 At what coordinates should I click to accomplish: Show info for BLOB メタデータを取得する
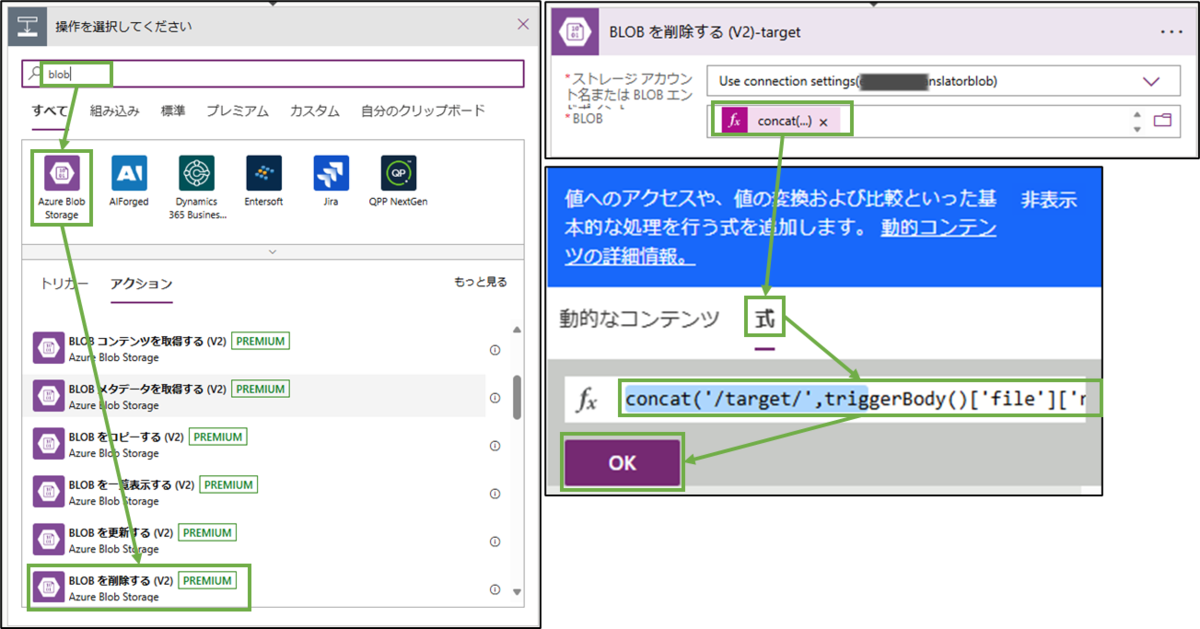(x=495, y=398)
